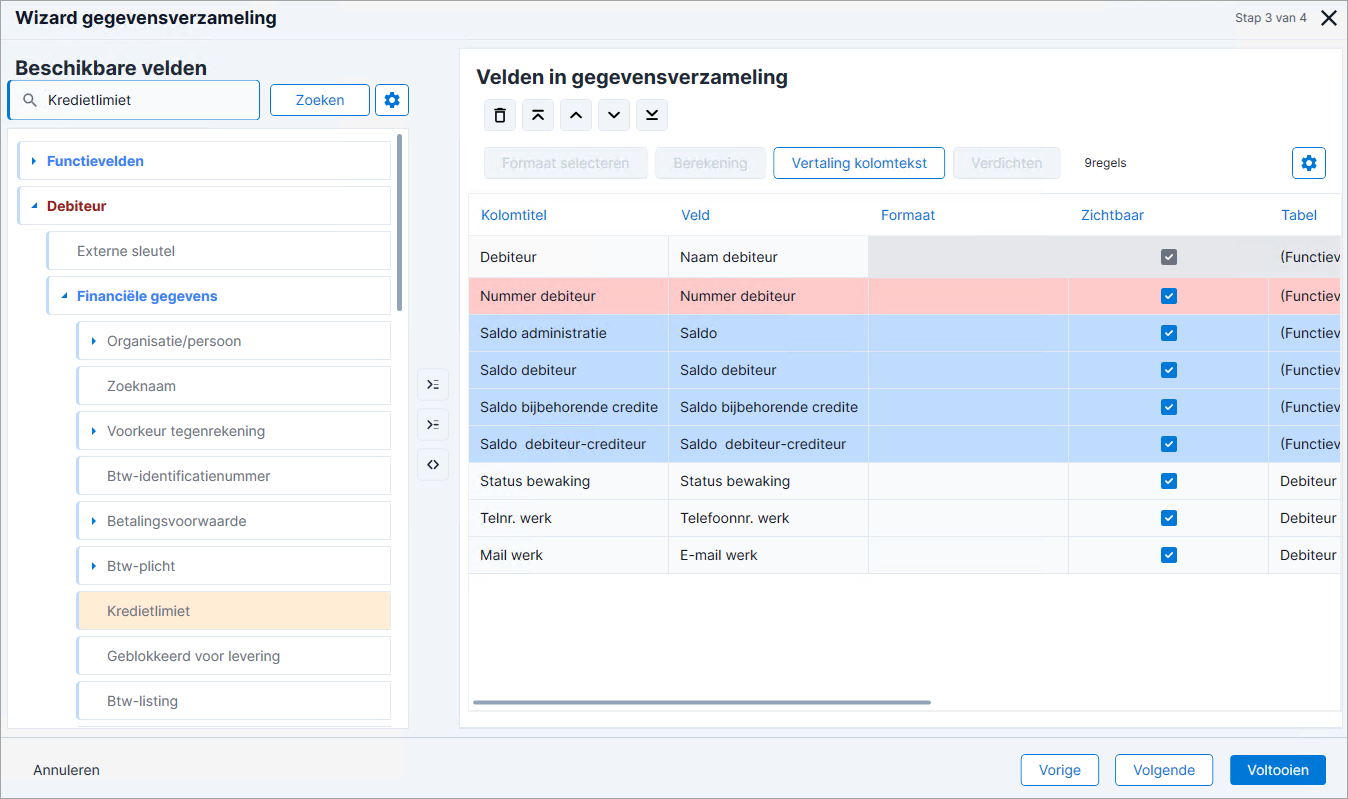Image resolution: width=1348 pixels, height=799 pixels.
Task: Click the code brackets transfer icon
Action: [433, 465]
